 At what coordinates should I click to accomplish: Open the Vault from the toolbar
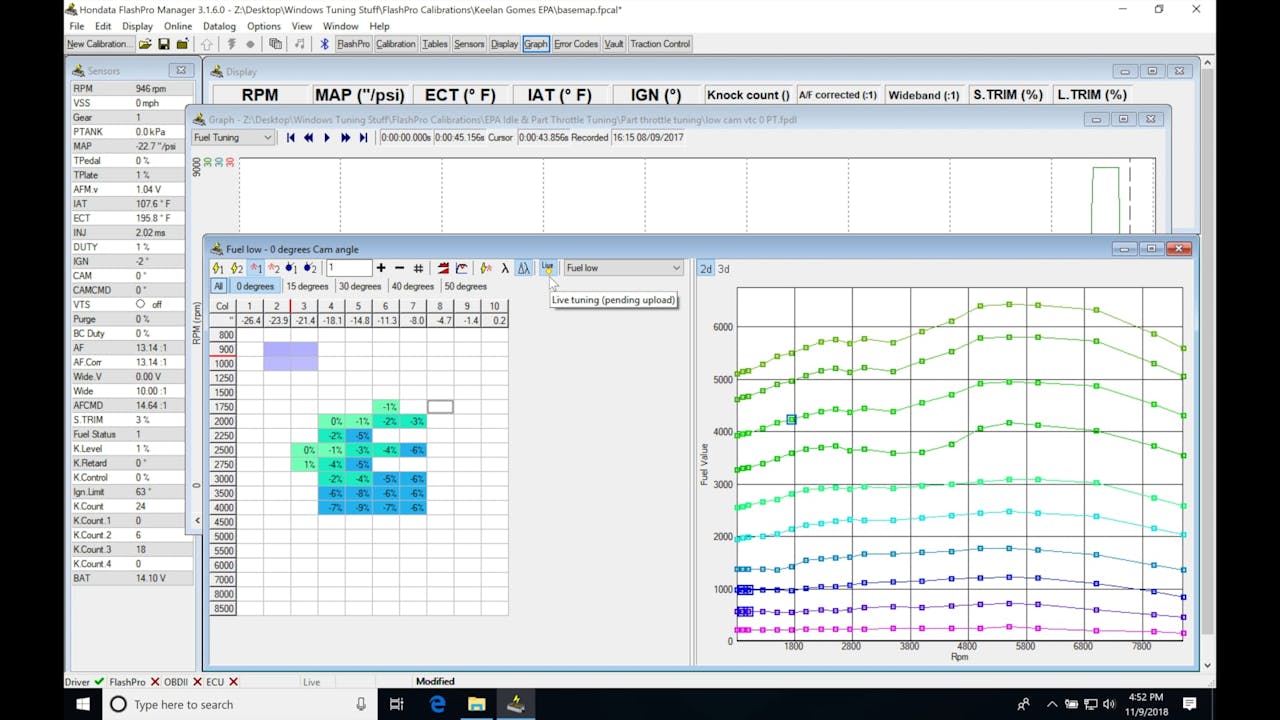[613, 43]
